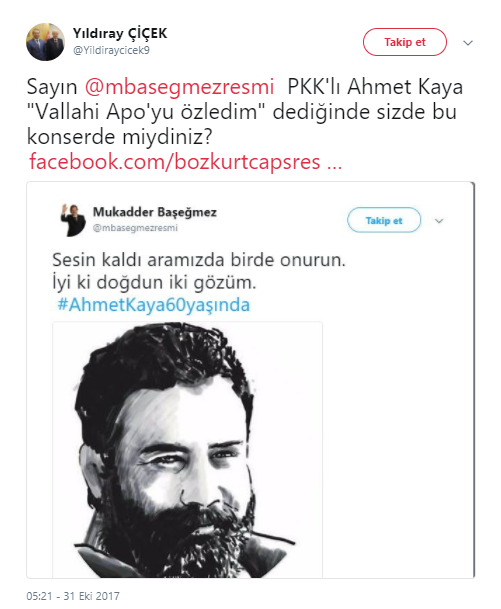Open the black-and-white portrait image
This screenshot has height=609, width=501.
coord(188,449)
